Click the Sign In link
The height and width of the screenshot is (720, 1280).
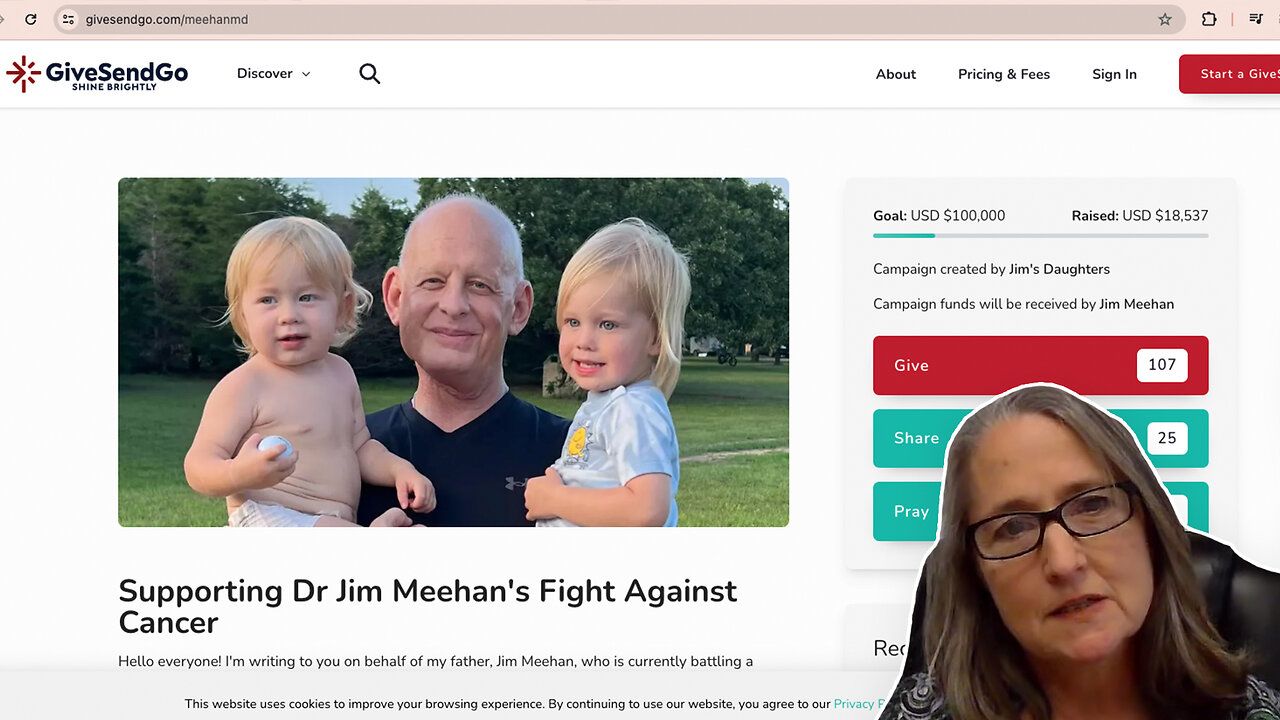click(1114, 74)
